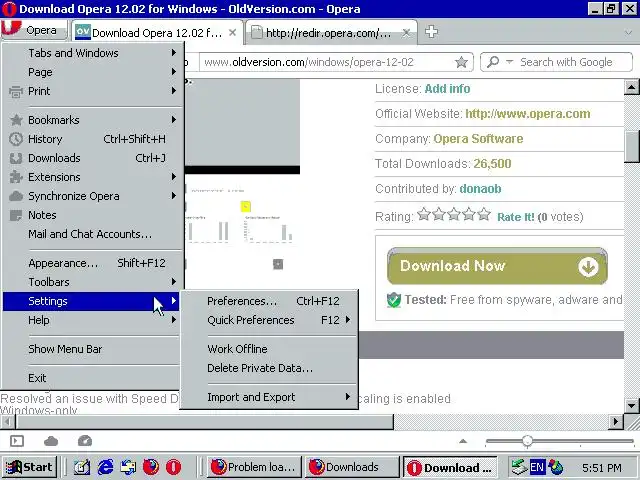The image size is (640, 480).
Task: Toggle Work Offline mode
Action: point(269,349)
